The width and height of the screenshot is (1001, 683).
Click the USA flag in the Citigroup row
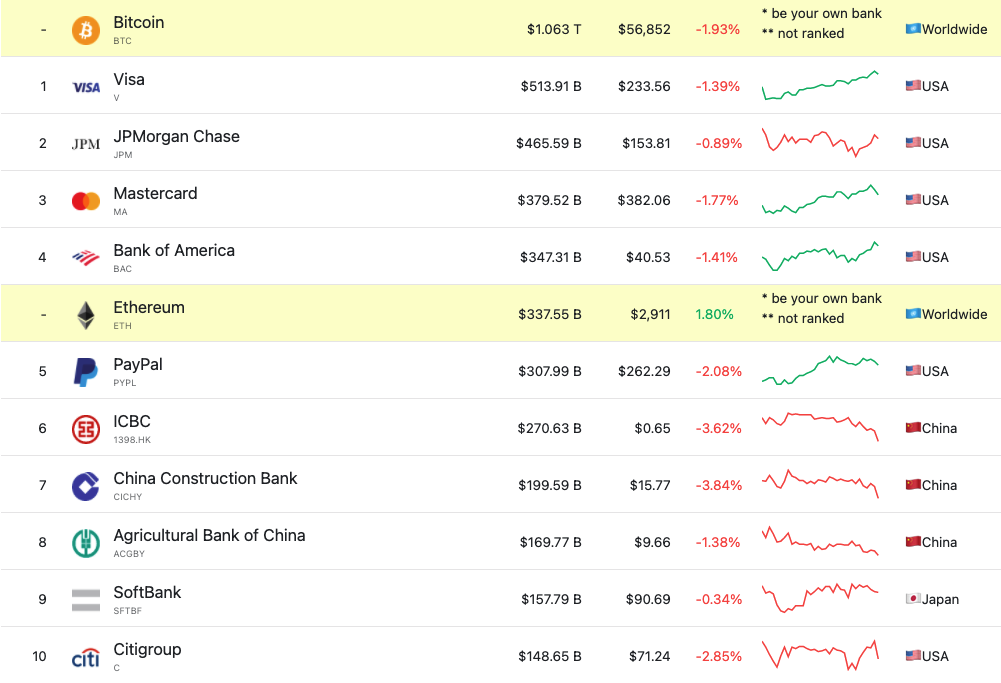pyautogui.click(x=913, y=656)
